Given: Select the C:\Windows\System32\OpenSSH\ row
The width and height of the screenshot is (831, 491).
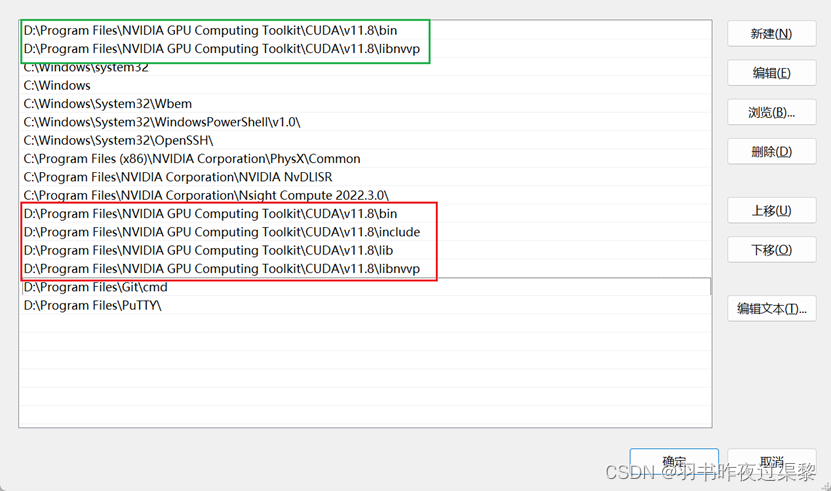Looking at the screenshot, I should [365, 141].
